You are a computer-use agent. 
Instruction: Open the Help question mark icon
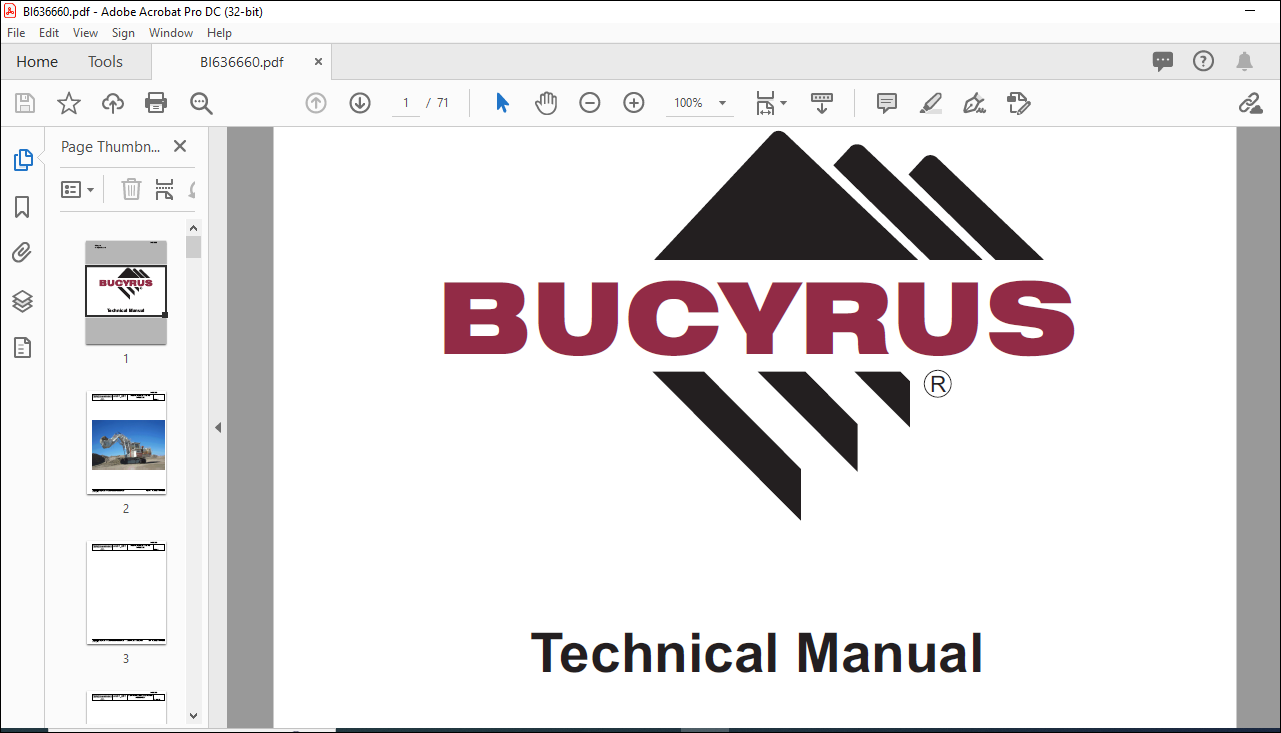[x=1203, y=61]
